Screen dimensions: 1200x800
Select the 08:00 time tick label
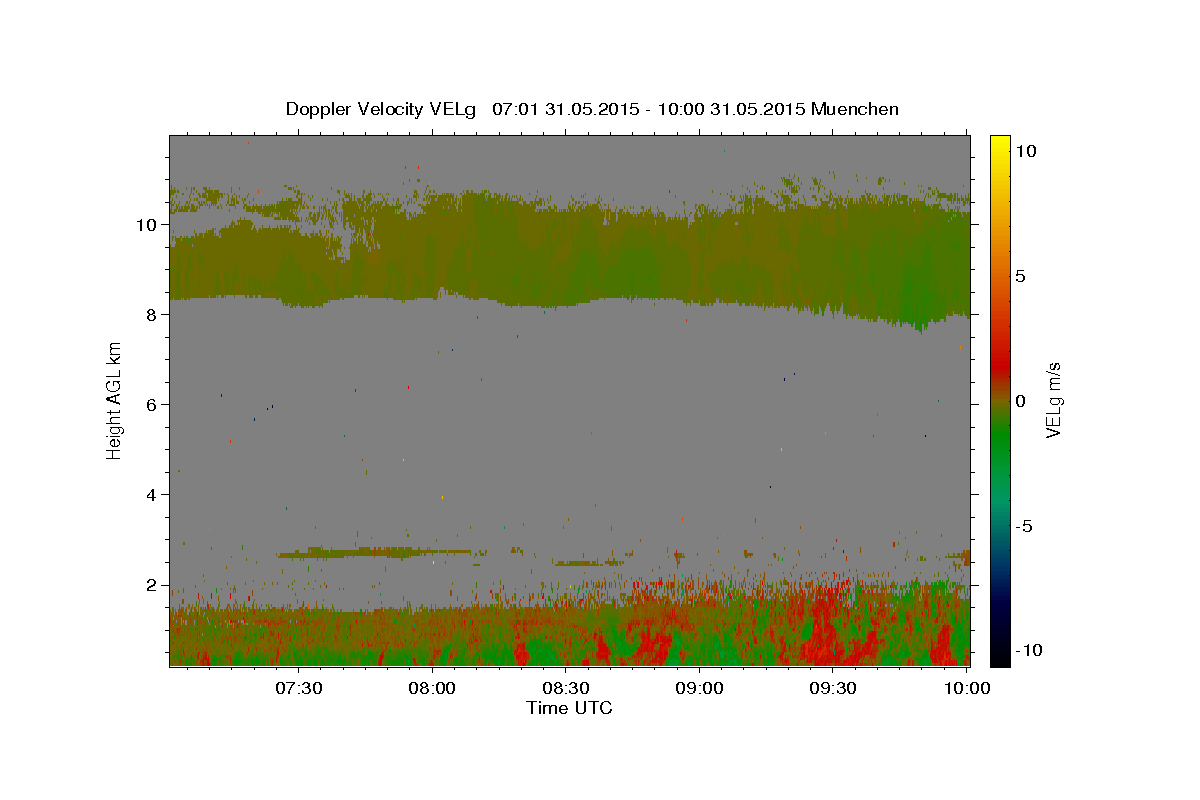click(432, 688)
